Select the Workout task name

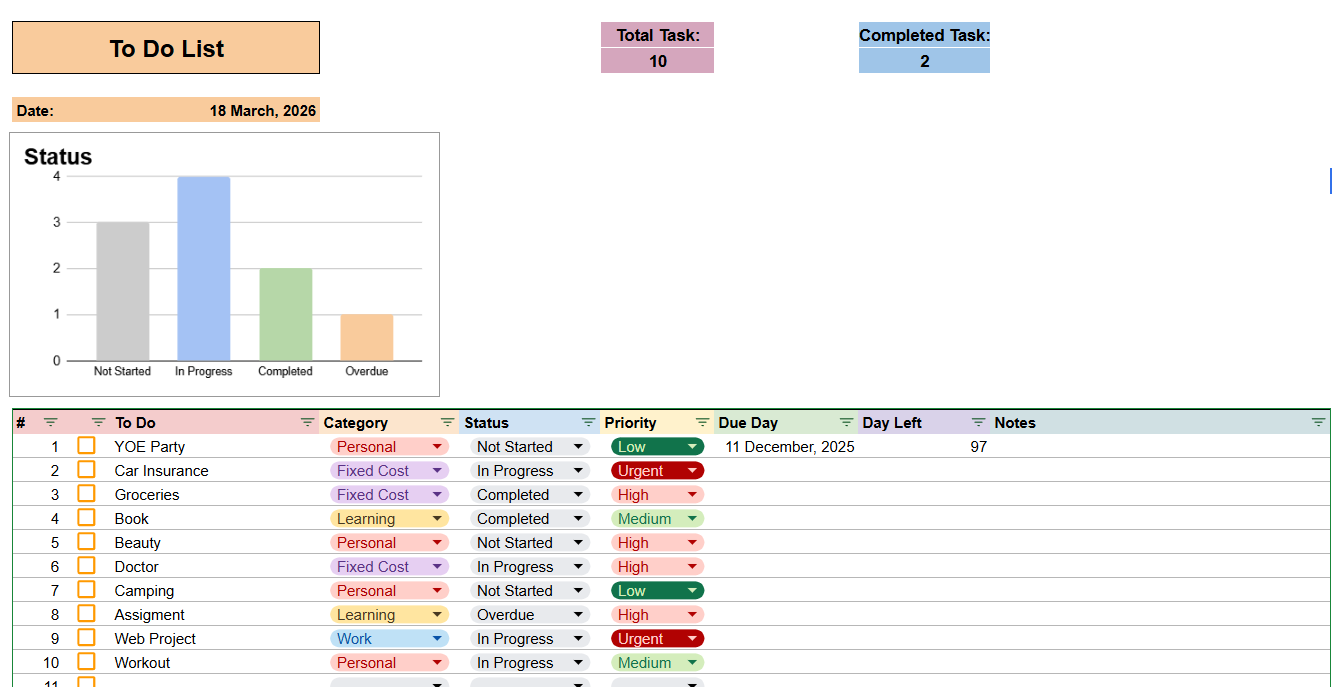click(142, 663)
